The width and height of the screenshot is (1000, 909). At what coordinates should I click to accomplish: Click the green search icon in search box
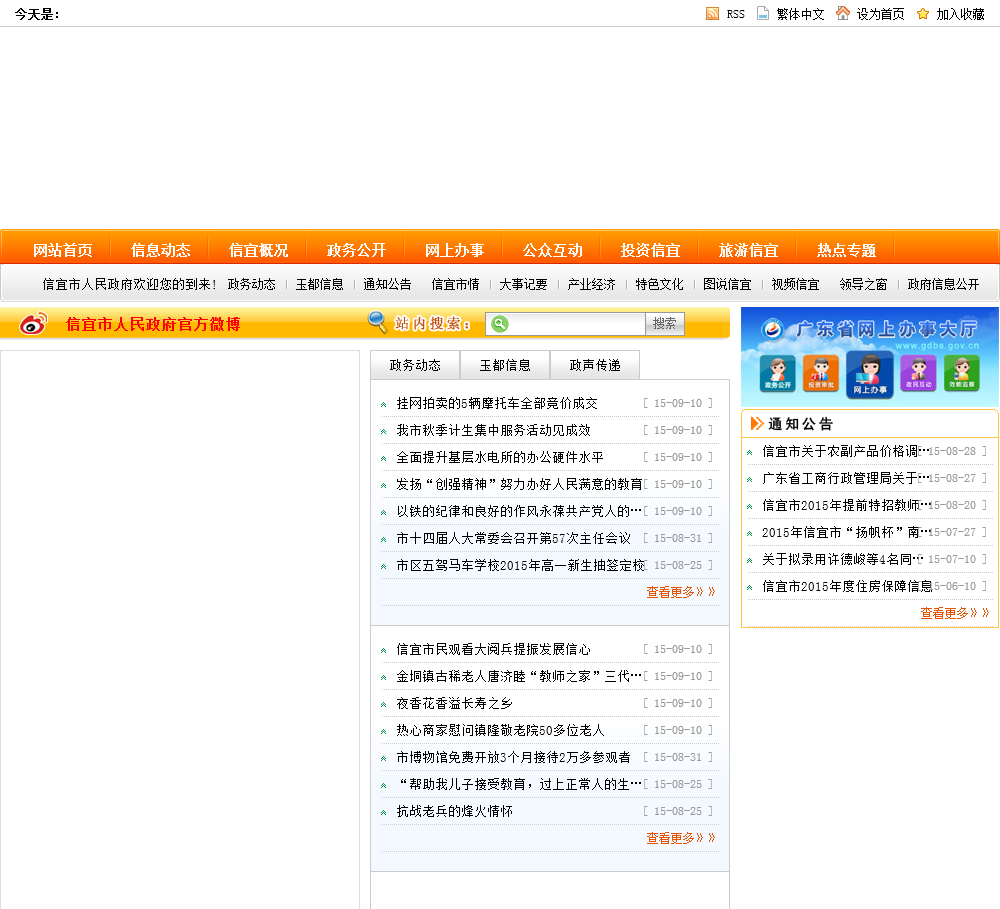tap(500, 323)
